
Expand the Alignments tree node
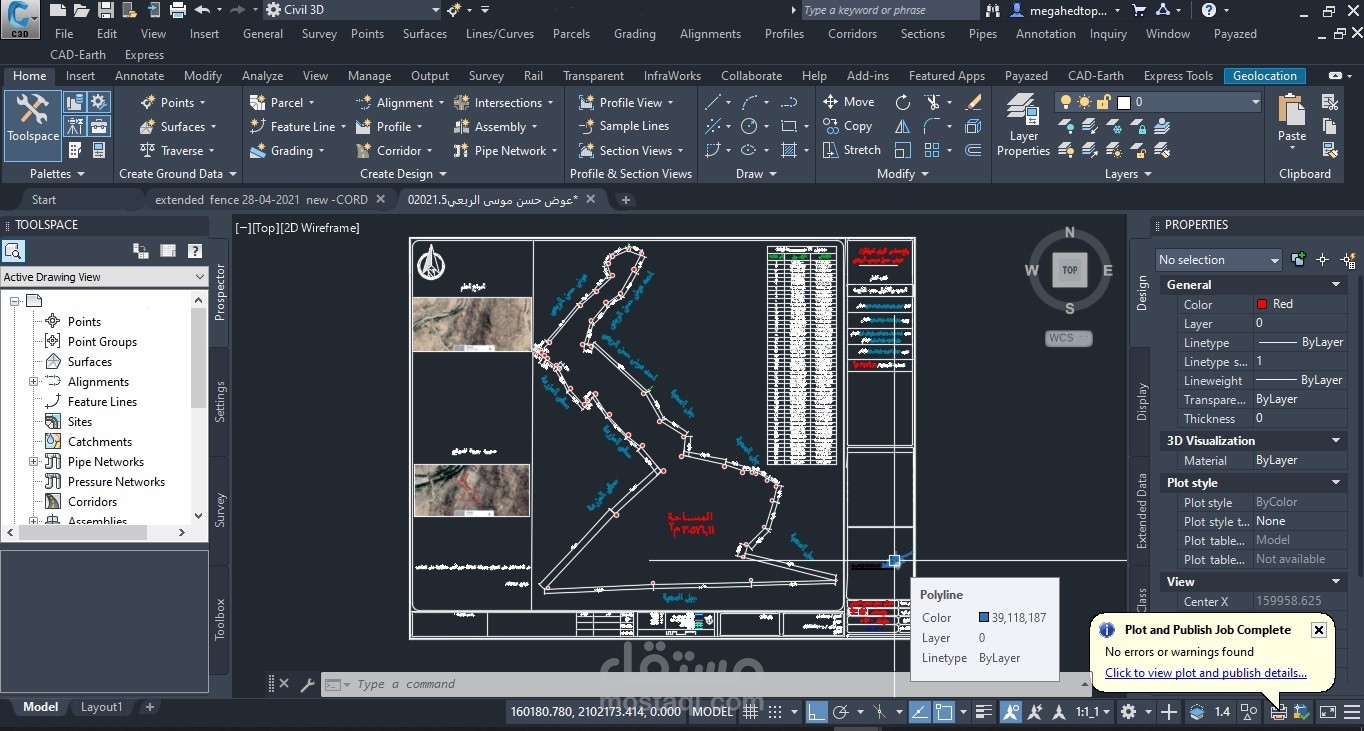pyautogui.click(x=33, y=381)
